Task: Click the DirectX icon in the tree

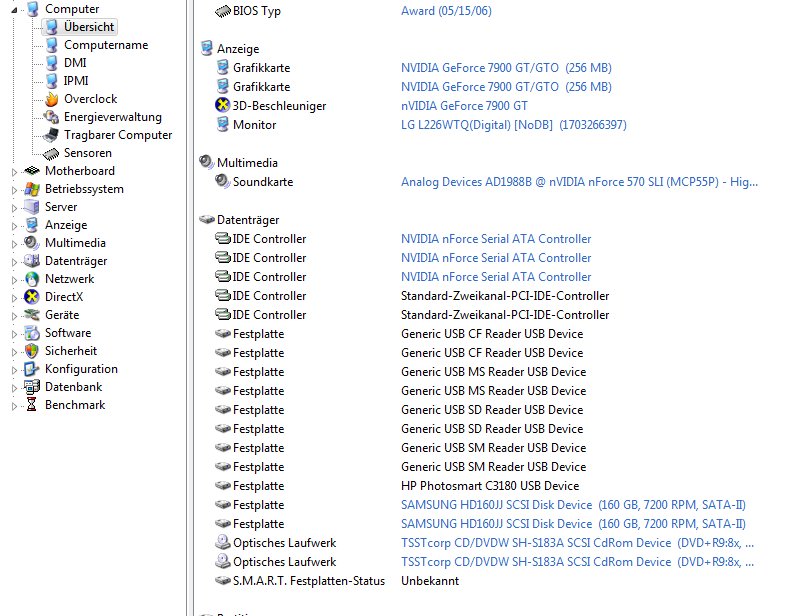Action: 32,297
